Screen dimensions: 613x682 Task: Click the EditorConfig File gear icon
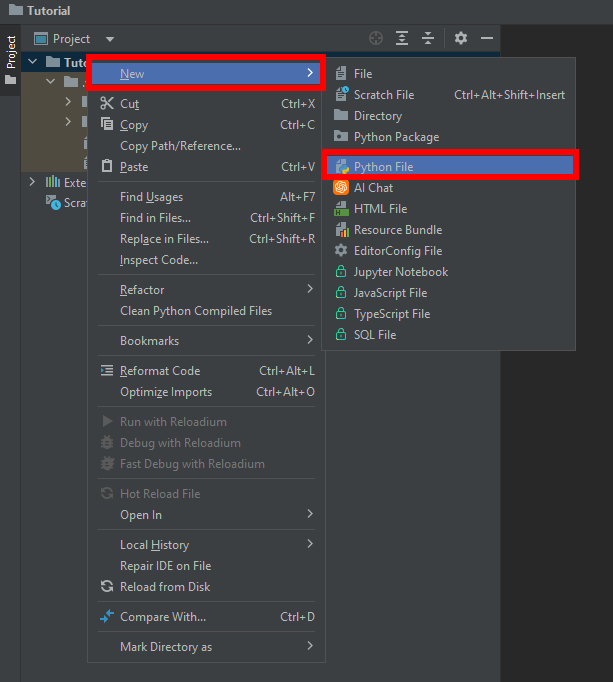coord(341,250)
